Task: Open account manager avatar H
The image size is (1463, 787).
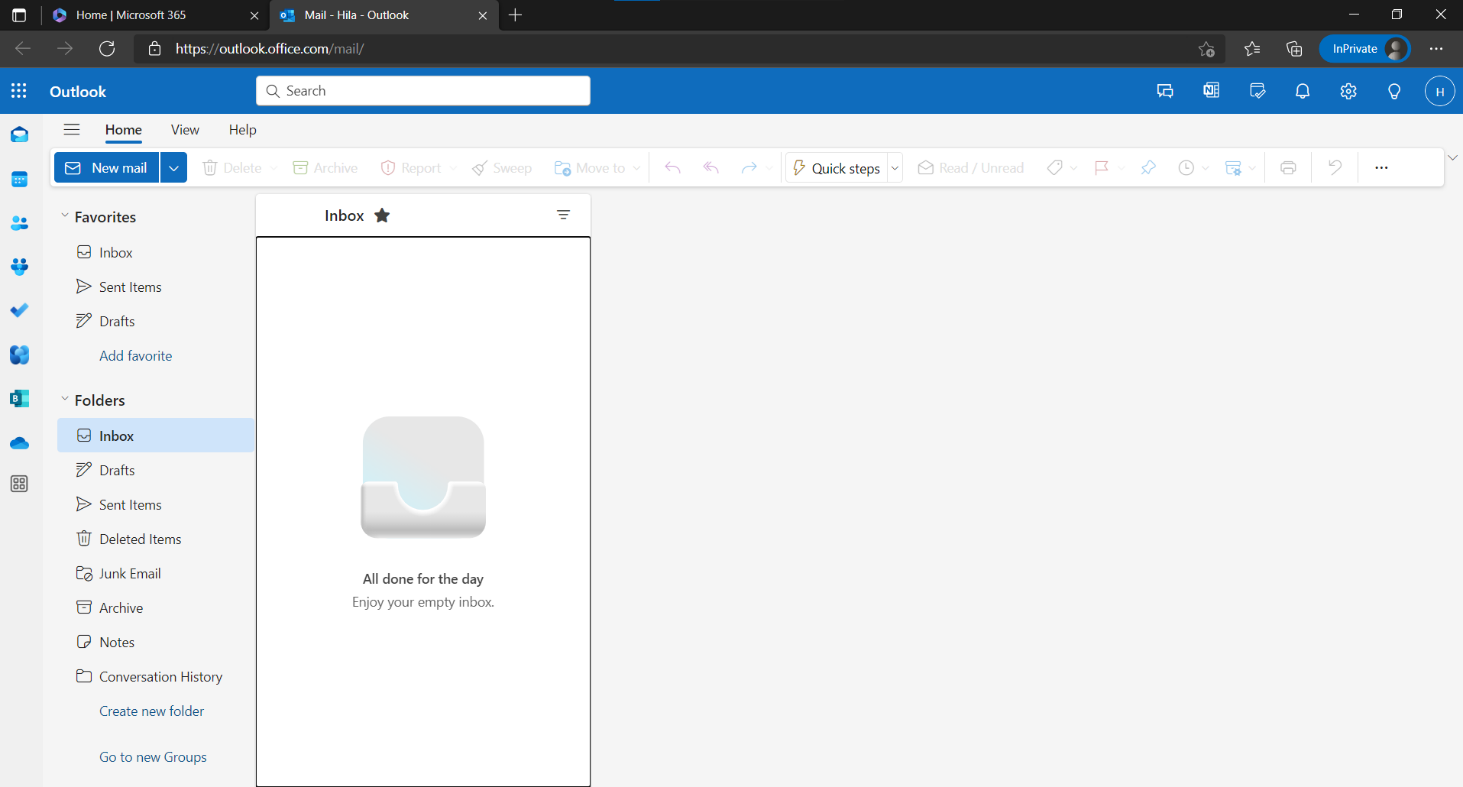Action: tap(1439, 91)
